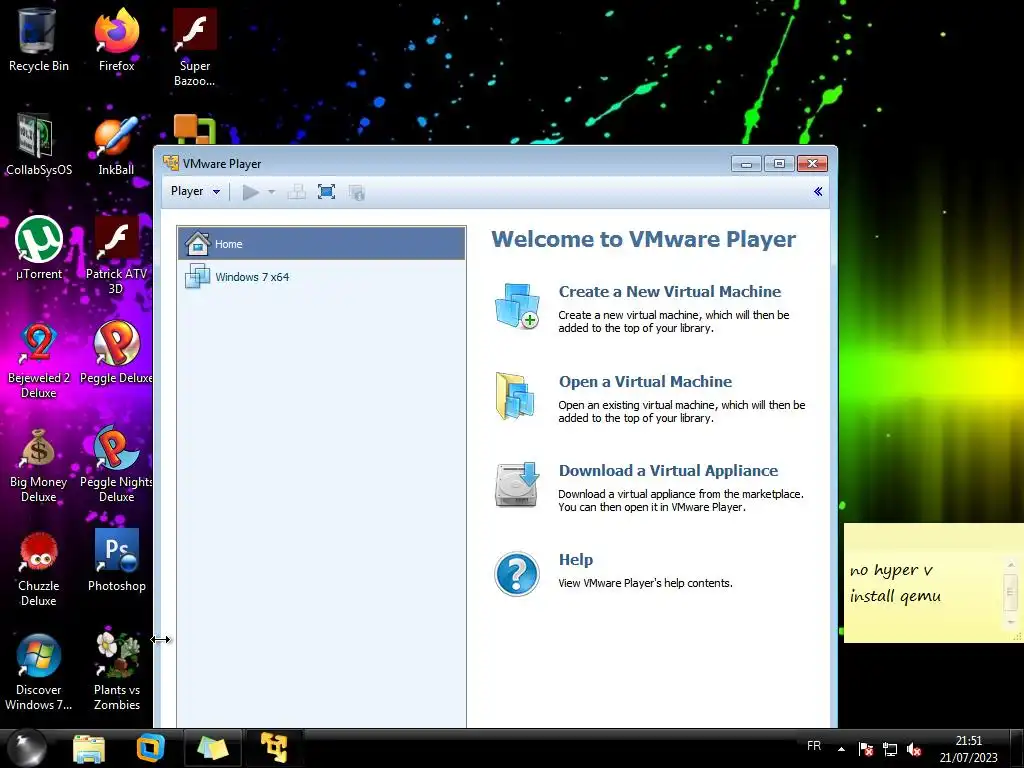The width and height of the screenshot is (1024, 768).
Task: Enter full screen mode icon in toolbar
Action: point(327,192)
